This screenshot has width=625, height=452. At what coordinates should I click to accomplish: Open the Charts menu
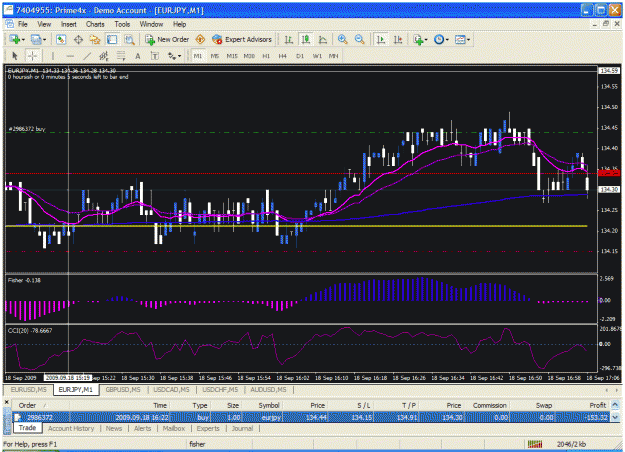(x=95, y=24)
